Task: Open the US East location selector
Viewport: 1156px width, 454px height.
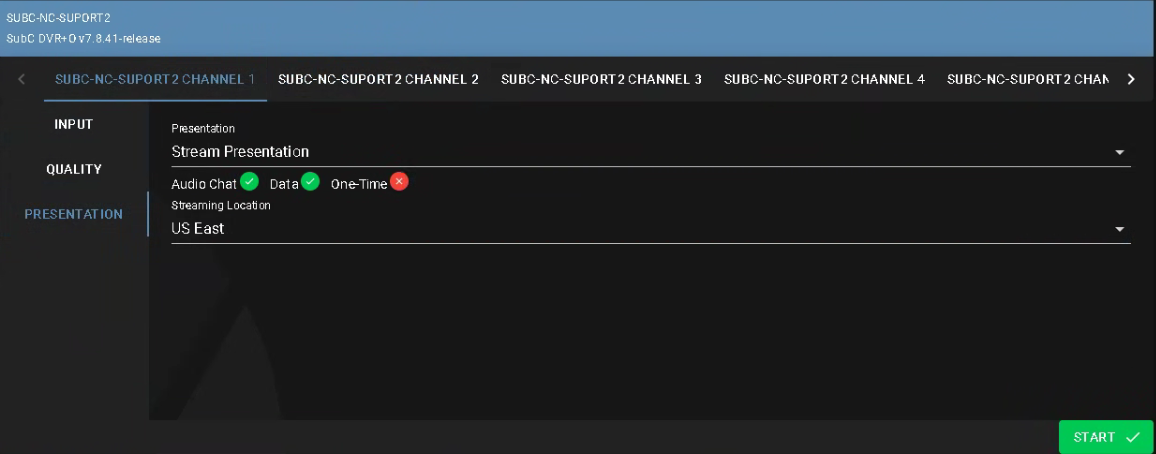Action: [650, 229]
